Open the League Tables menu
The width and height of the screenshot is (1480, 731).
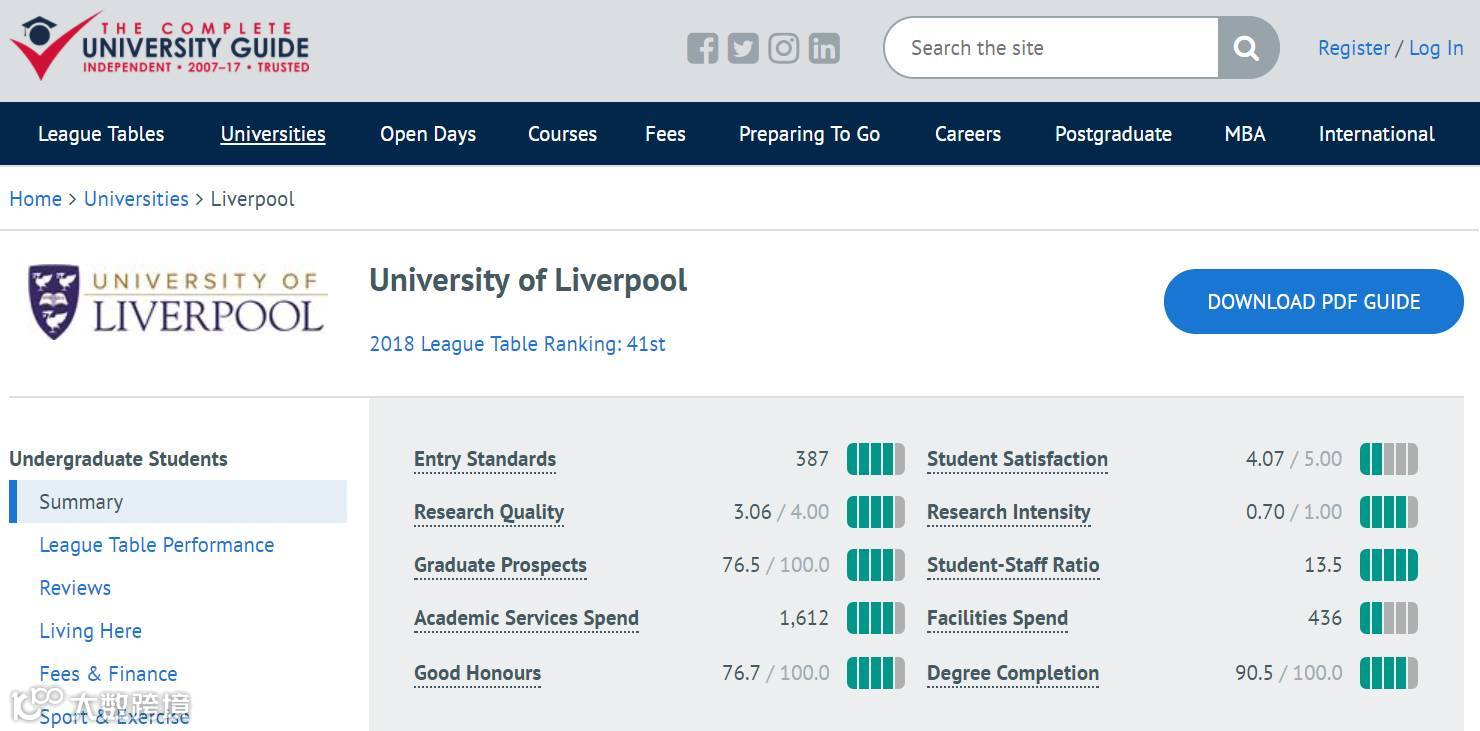101,134
